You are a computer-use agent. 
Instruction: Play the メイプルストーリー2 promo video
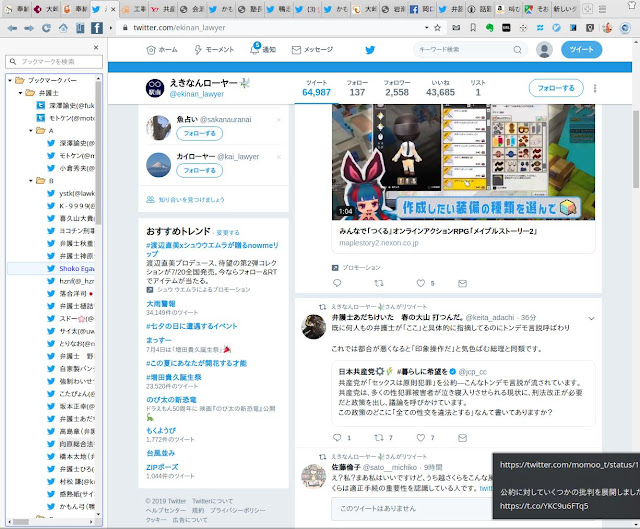coord(463,162)
